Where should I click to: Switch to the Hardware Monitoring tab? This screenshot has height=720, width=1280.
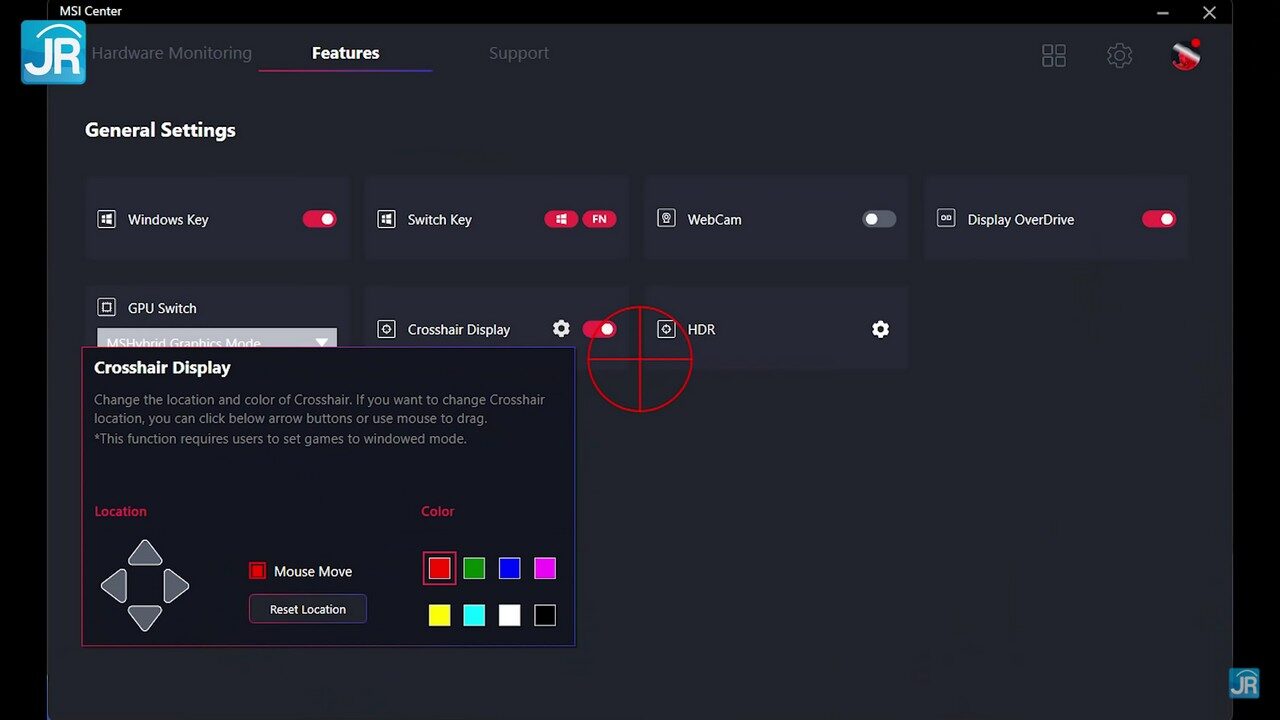point(172,53)
